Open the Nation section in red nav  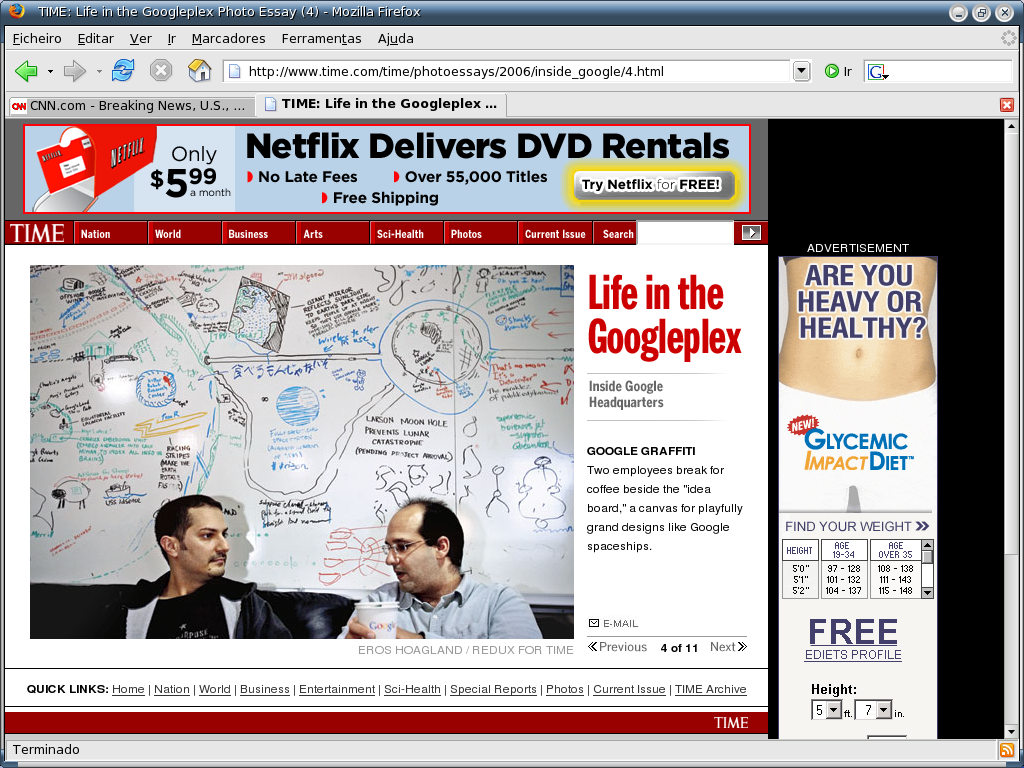coord(110,234)
